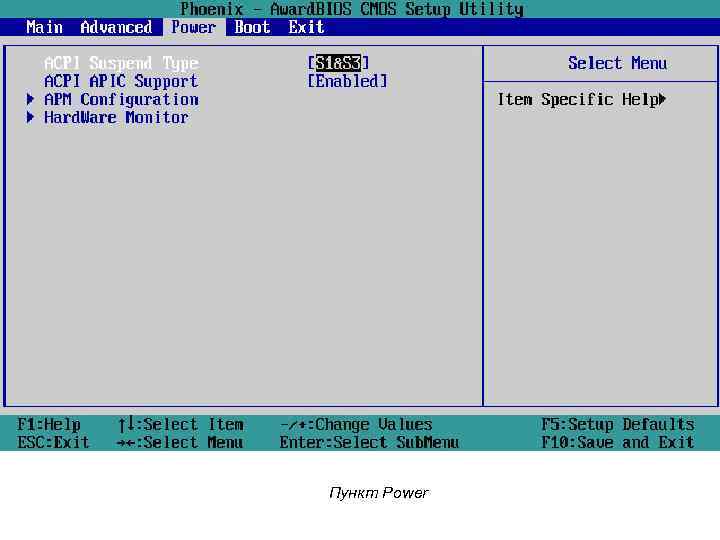Click the Select Item key hint
Viewport: 720px width, 540px height.
click(180, 424)
